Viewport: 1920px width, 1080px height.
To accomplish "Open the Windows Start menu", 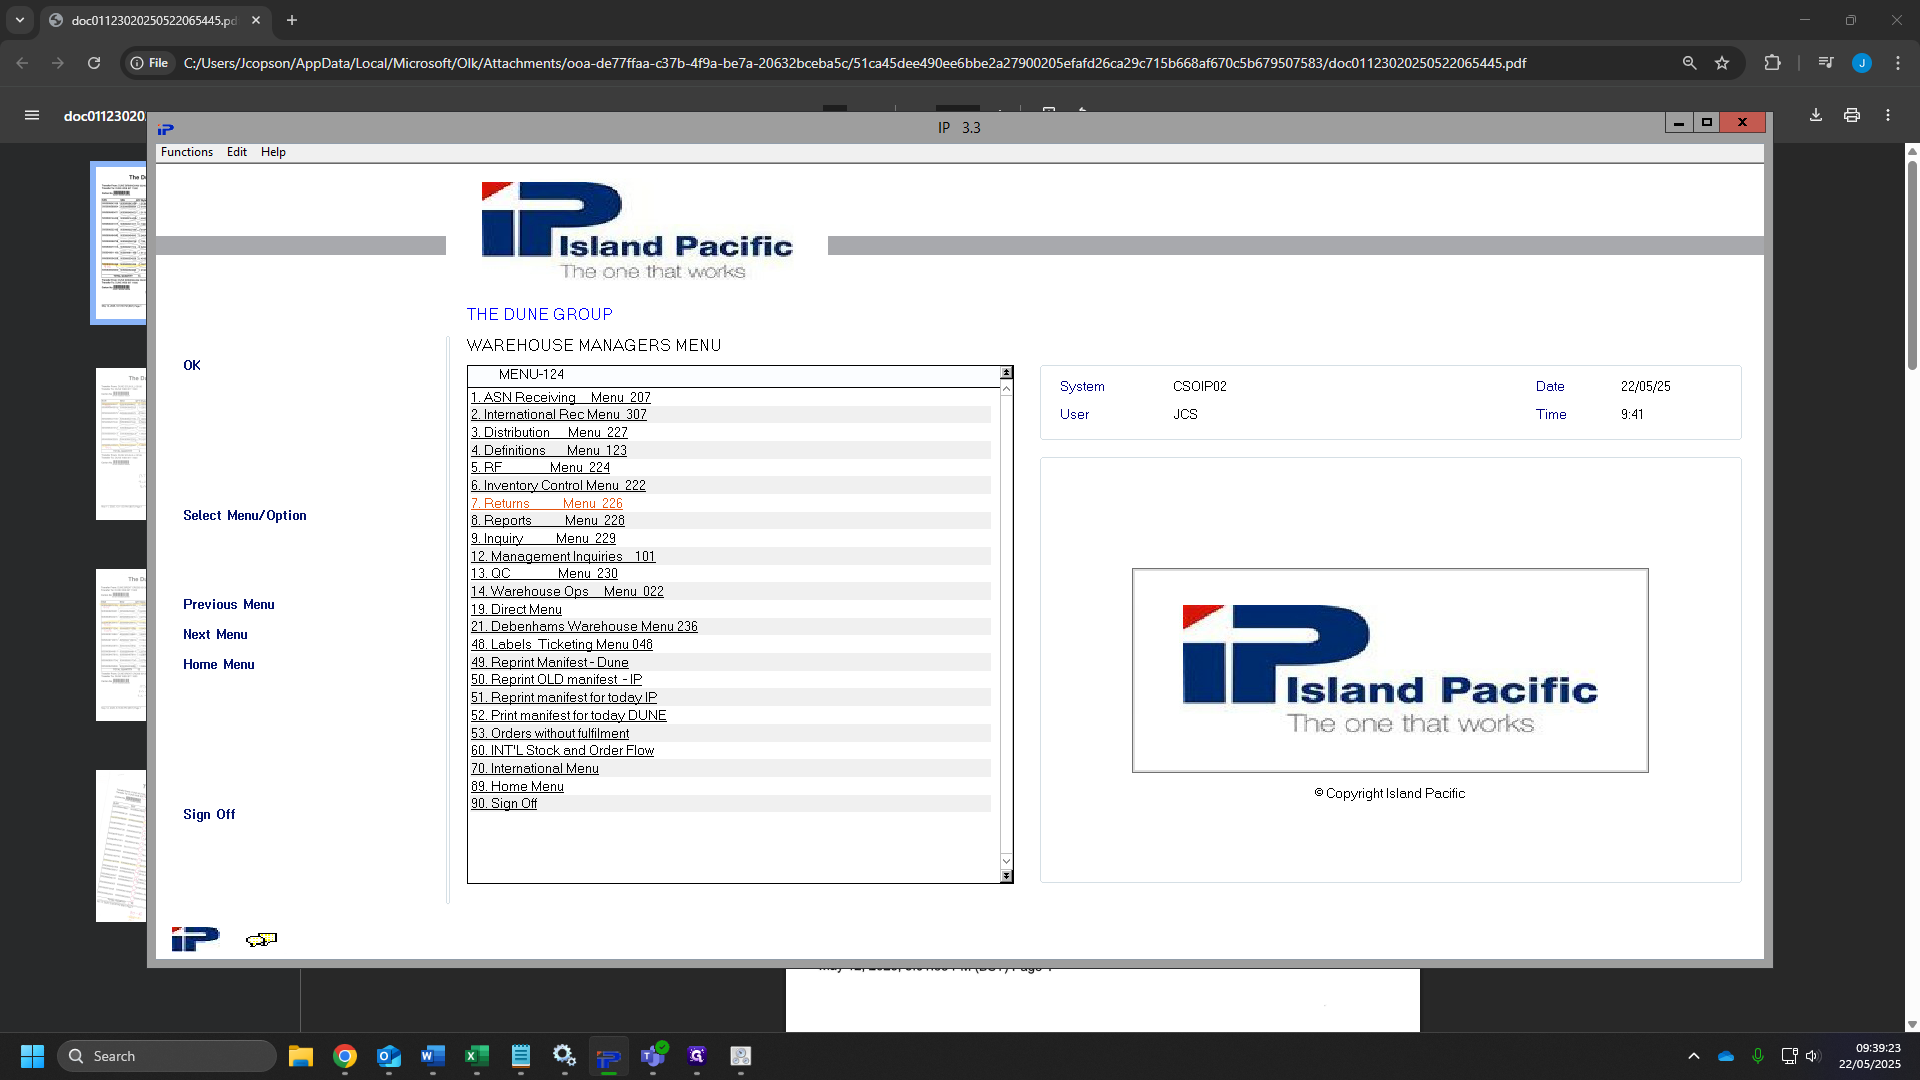I will [x=32, y=1056].
